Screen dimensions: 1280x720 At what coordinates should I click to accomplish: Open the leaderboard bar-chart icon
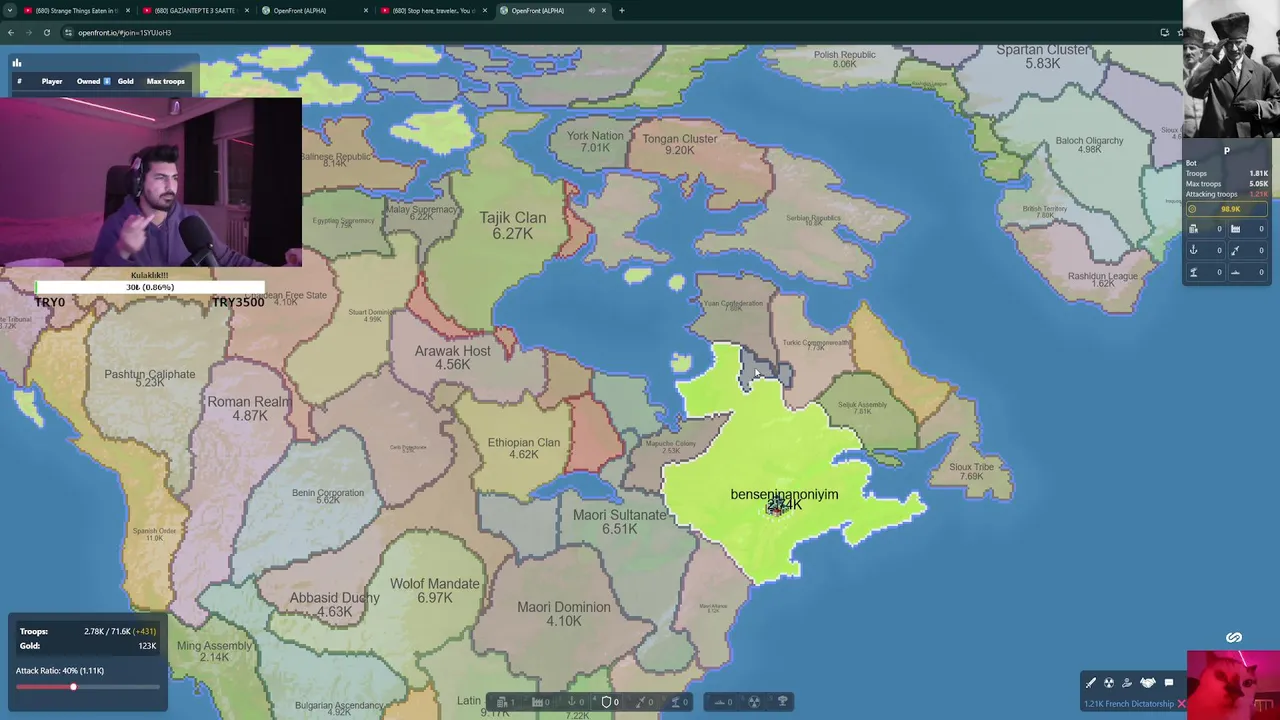[17, 63]
